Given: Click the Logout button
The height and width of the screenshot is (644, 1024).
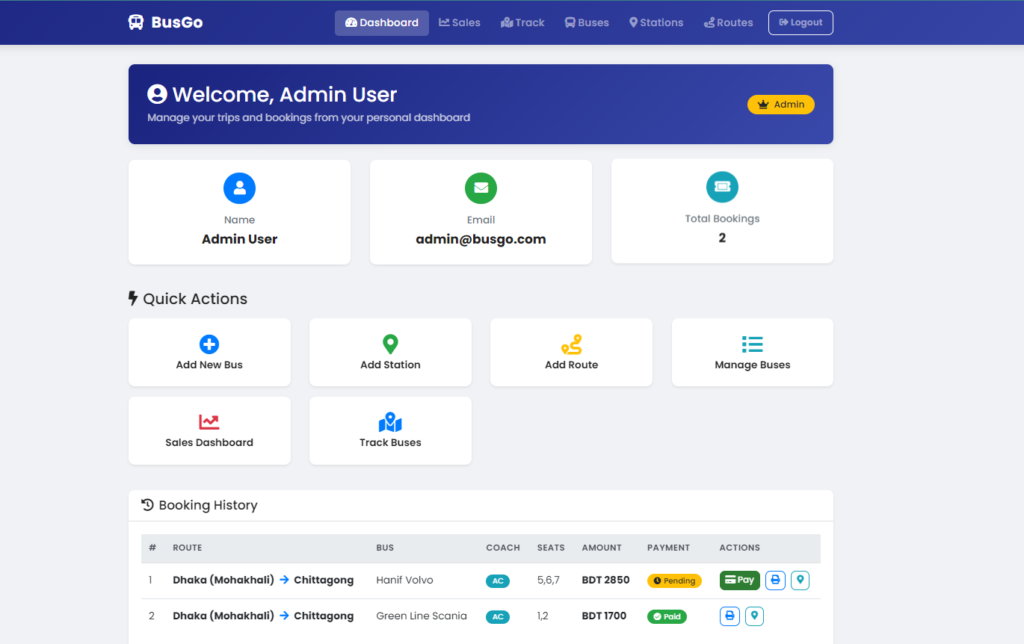Looking at the screenshot, I should point(800,22).
